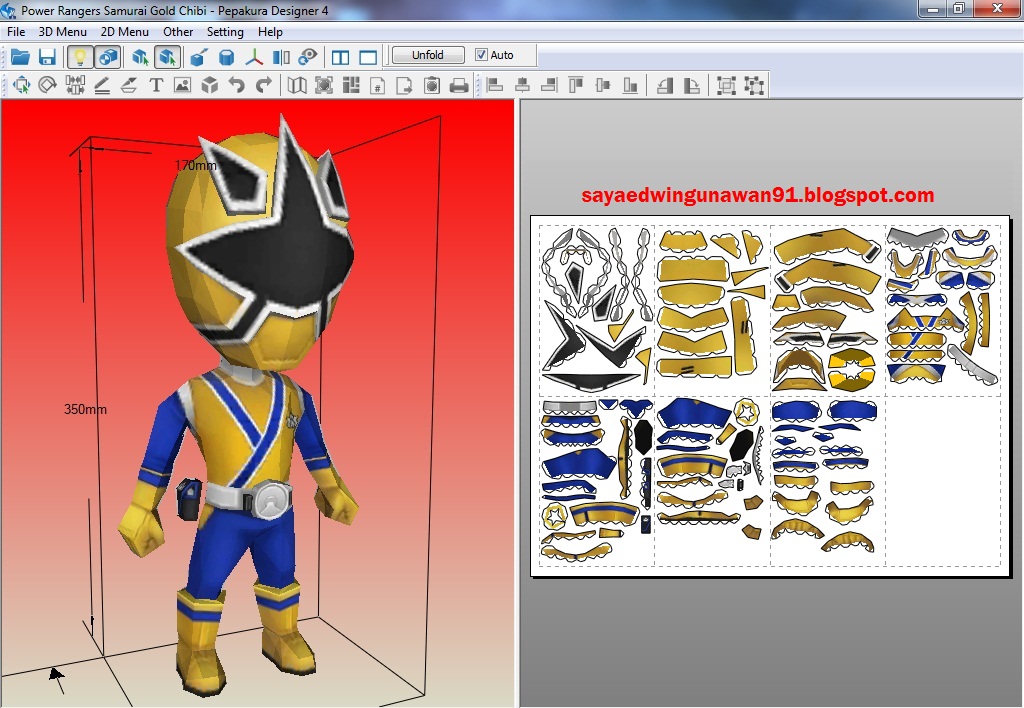The height and width of the screenshot is (708, 1024).
Task: Open the Other menu
Action: (x=178, y=31)
